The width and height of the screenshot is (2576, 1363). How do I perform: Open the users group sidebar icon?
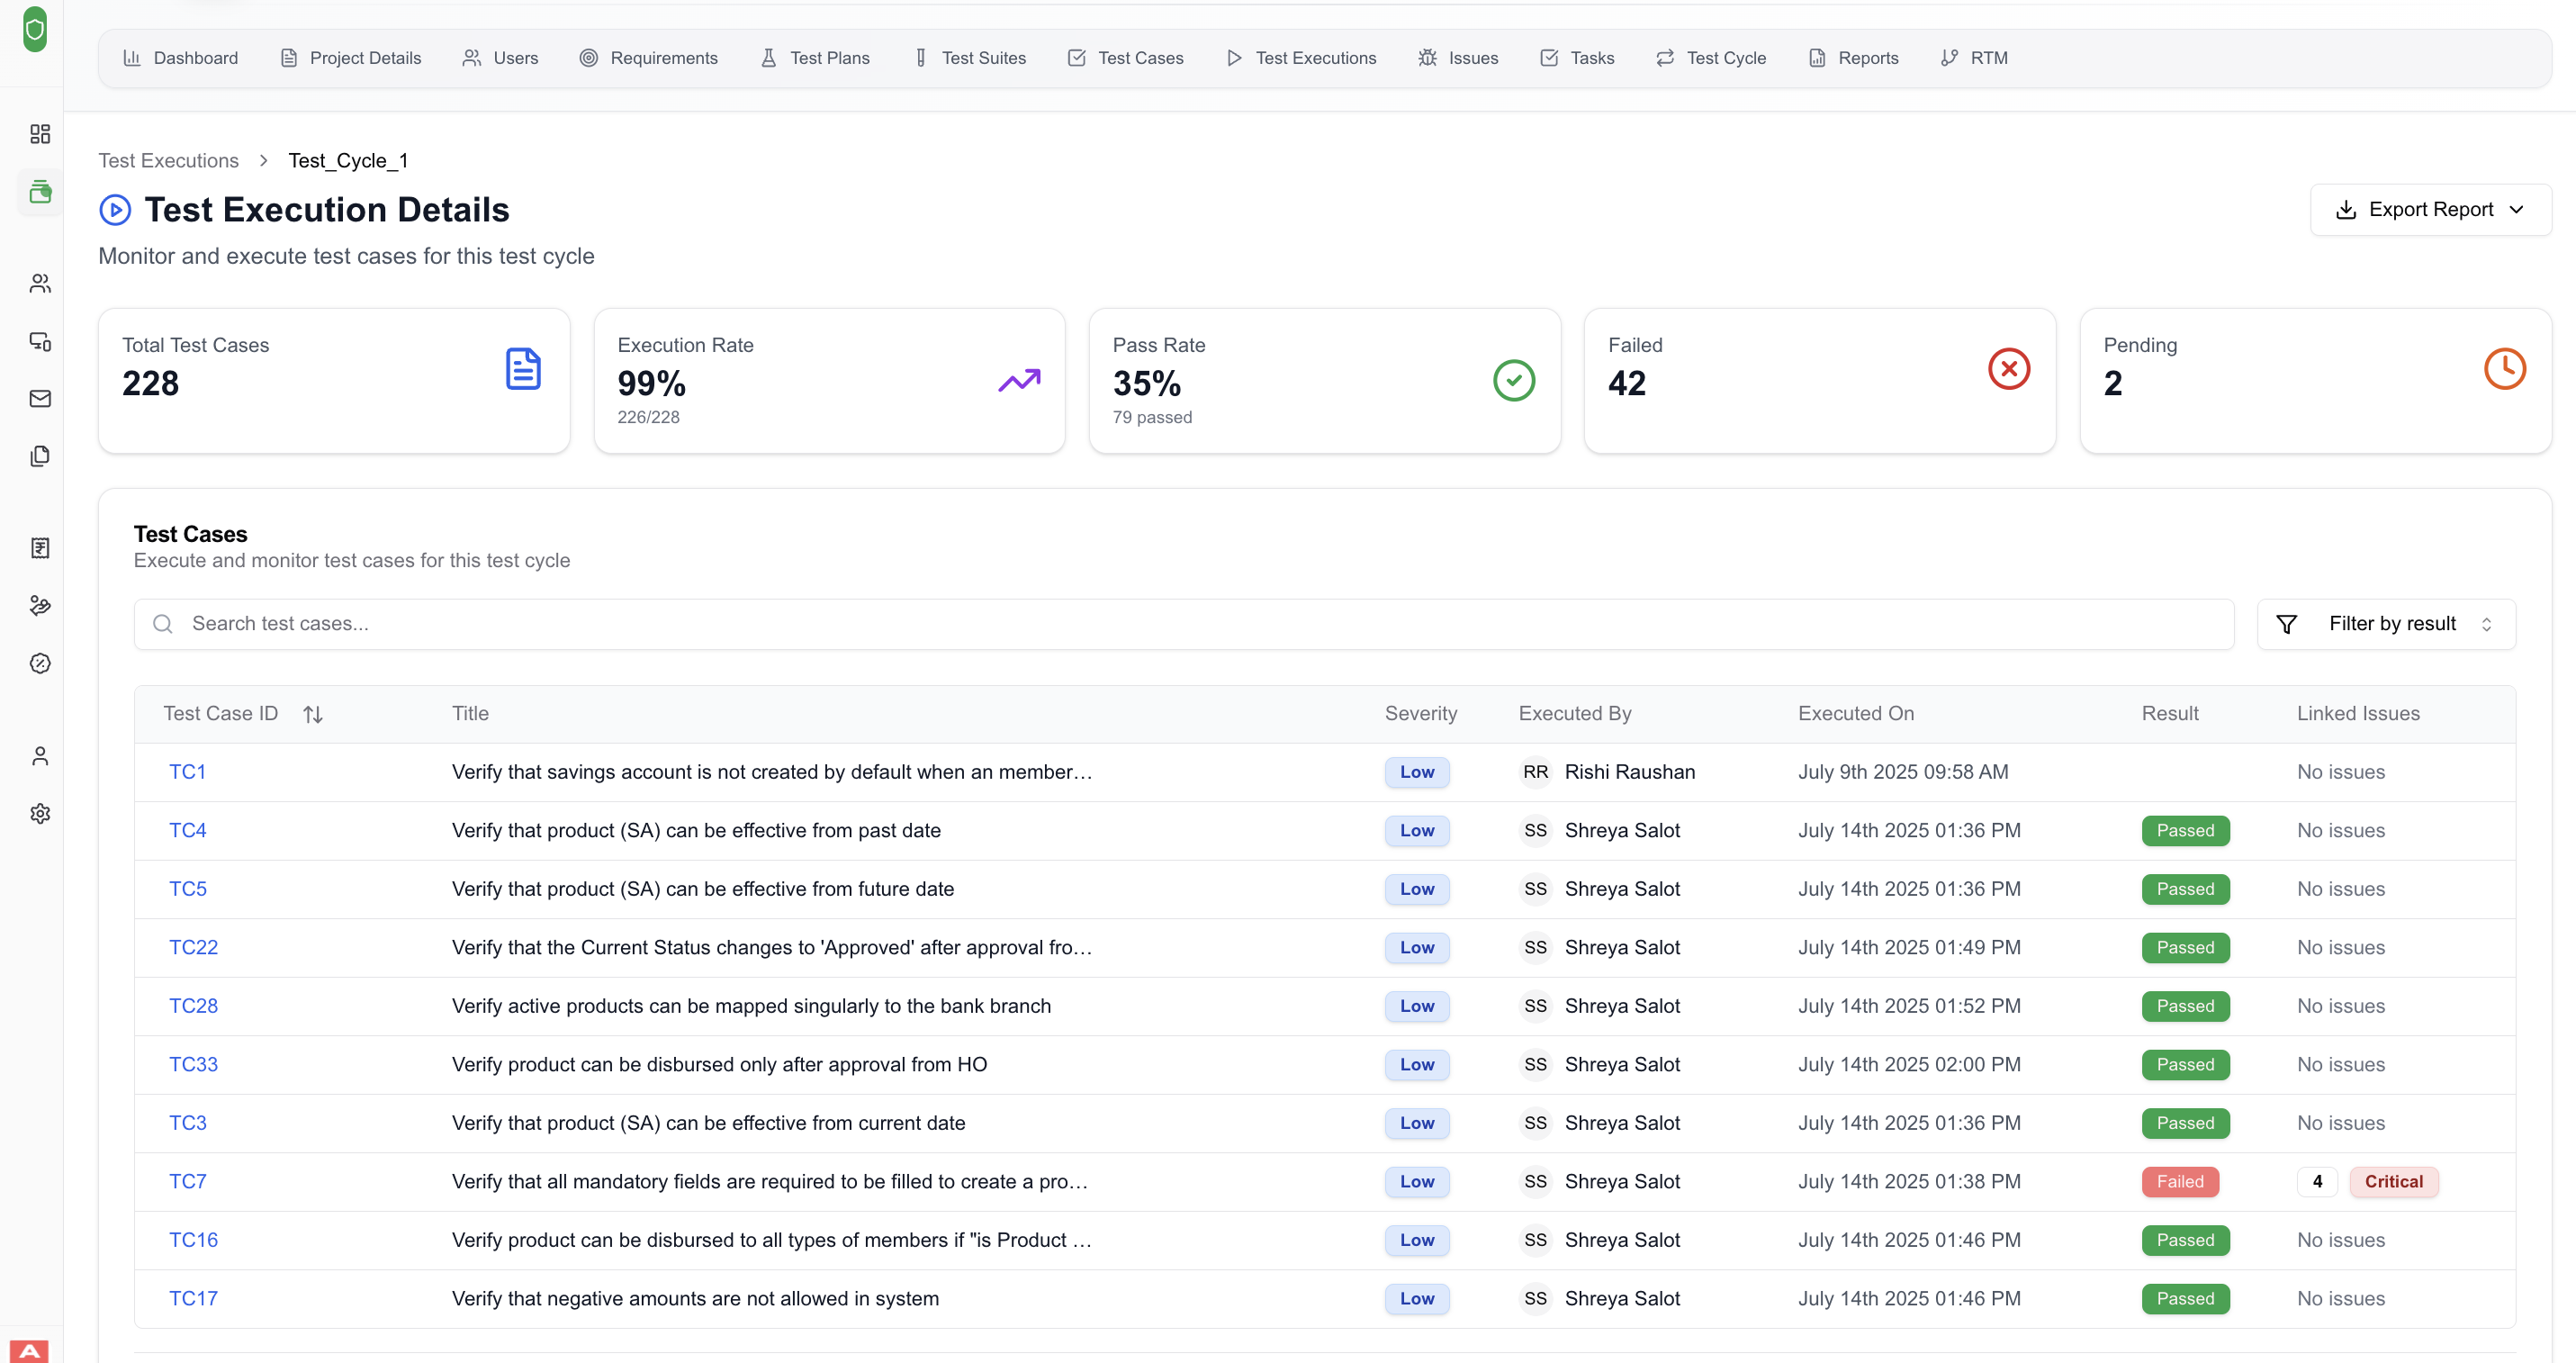coord(40,284)
